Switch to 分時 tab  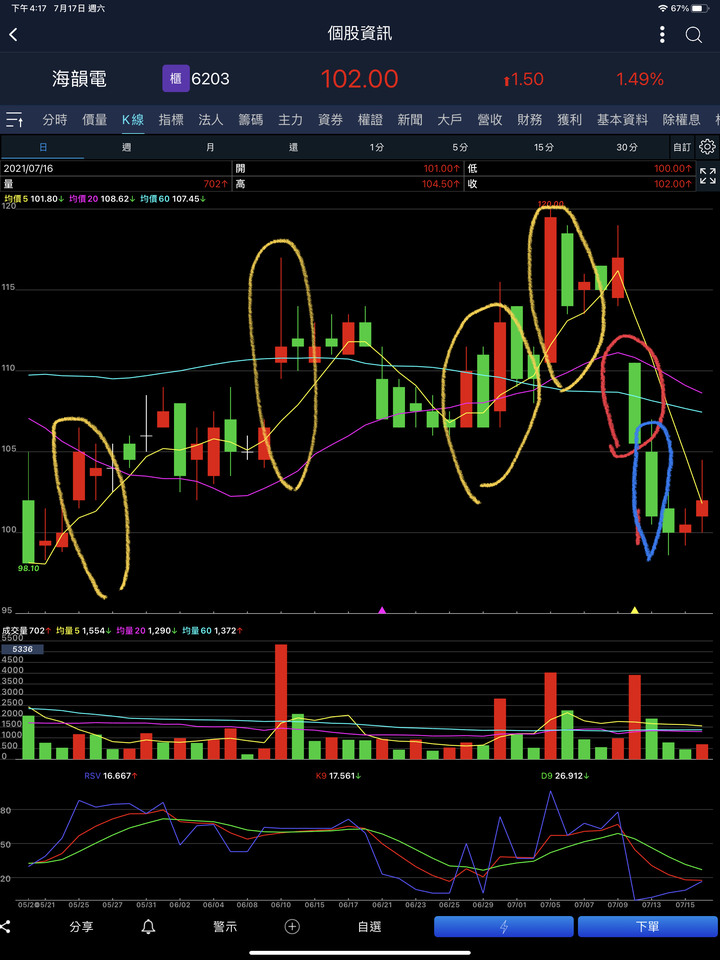tap(54, 119)
